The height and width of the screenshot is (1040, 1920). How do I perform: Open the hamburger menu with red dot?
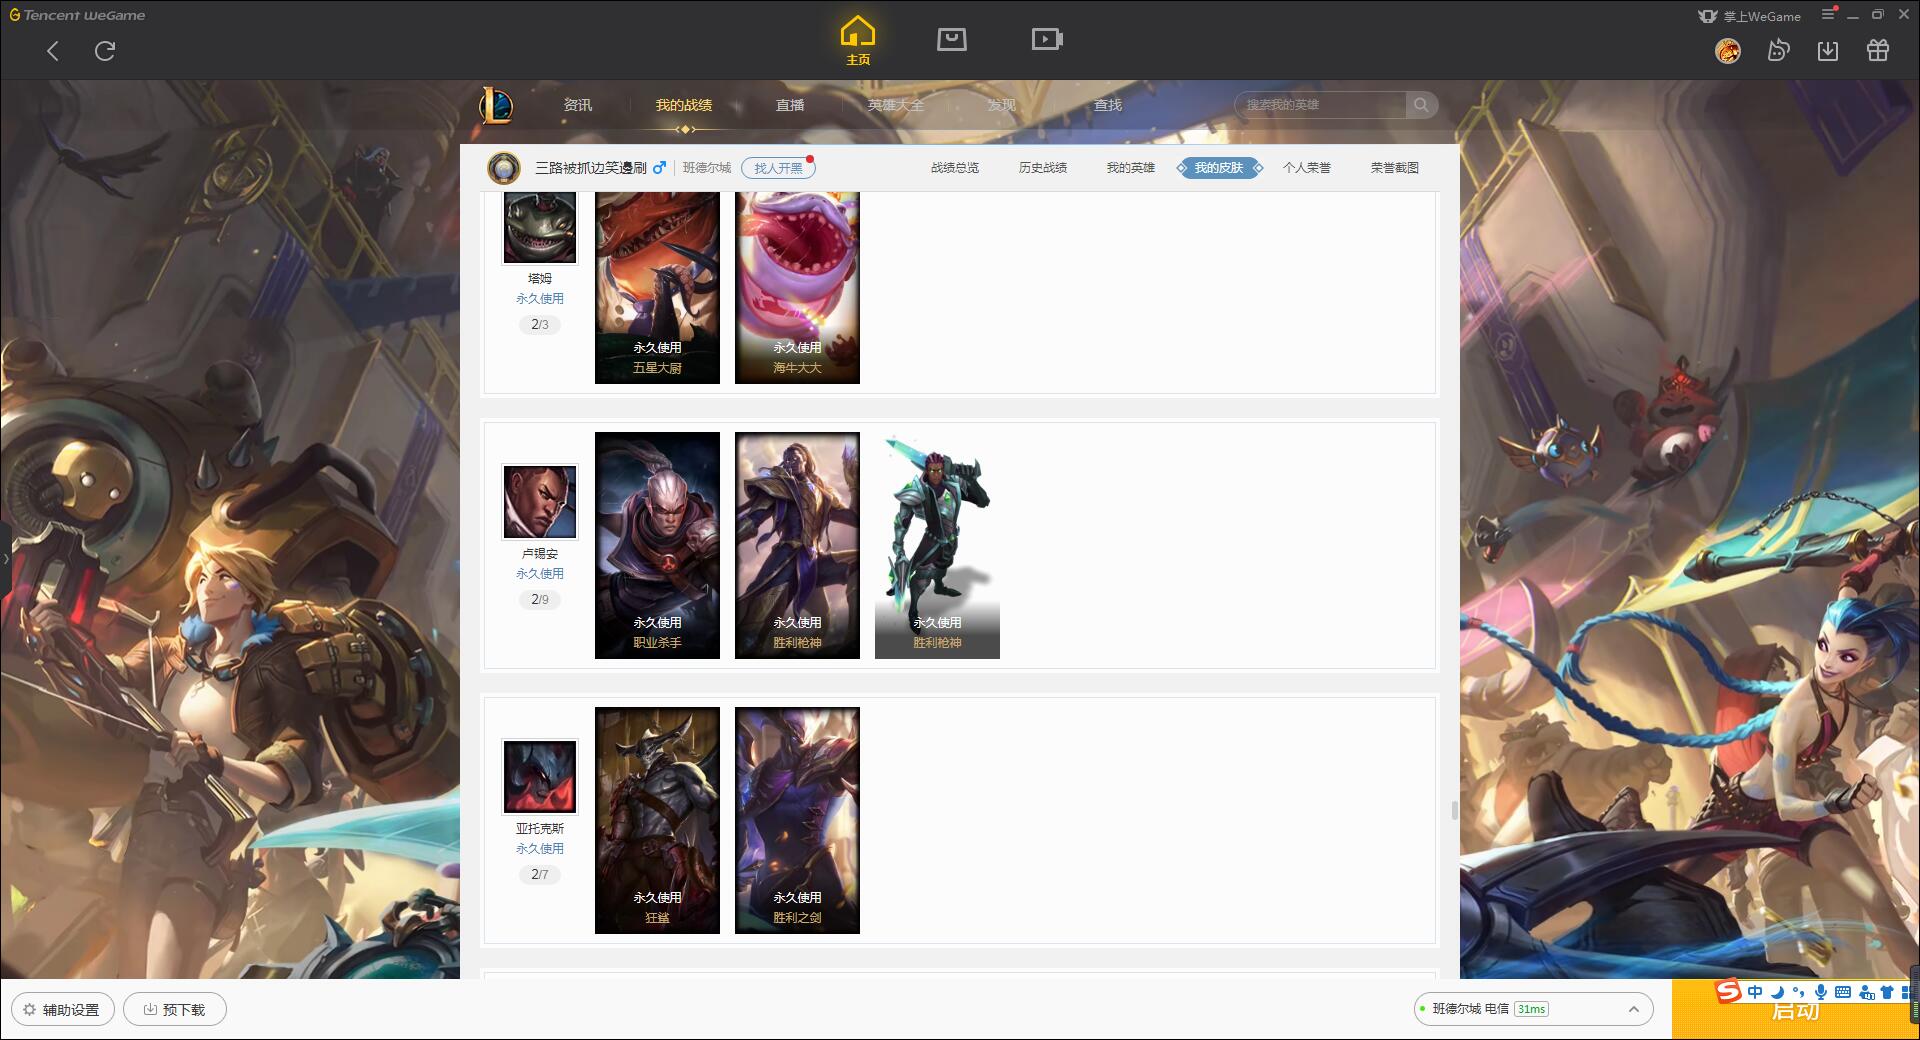[1829, 14]
